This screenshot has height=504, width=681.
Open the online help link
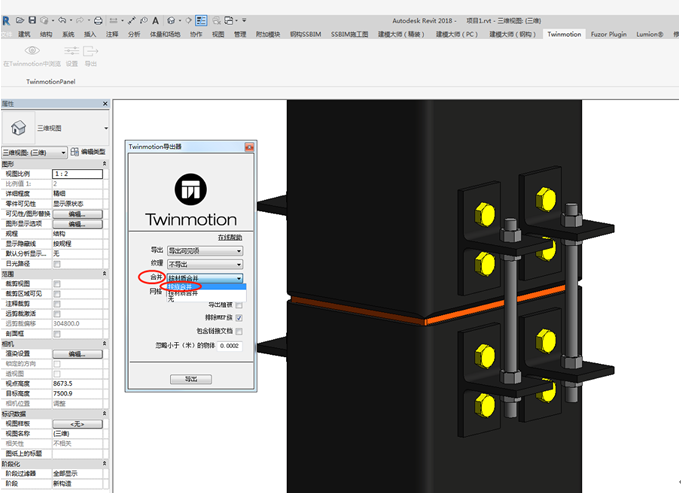pyautogui.click(x=230, y=238)
